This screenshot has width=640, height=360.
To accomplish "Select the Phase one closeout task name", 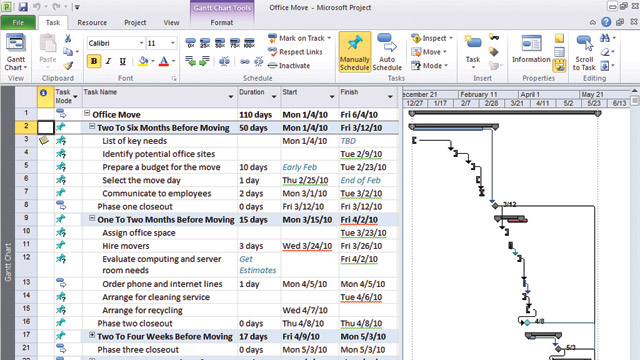I will [135, 207].
